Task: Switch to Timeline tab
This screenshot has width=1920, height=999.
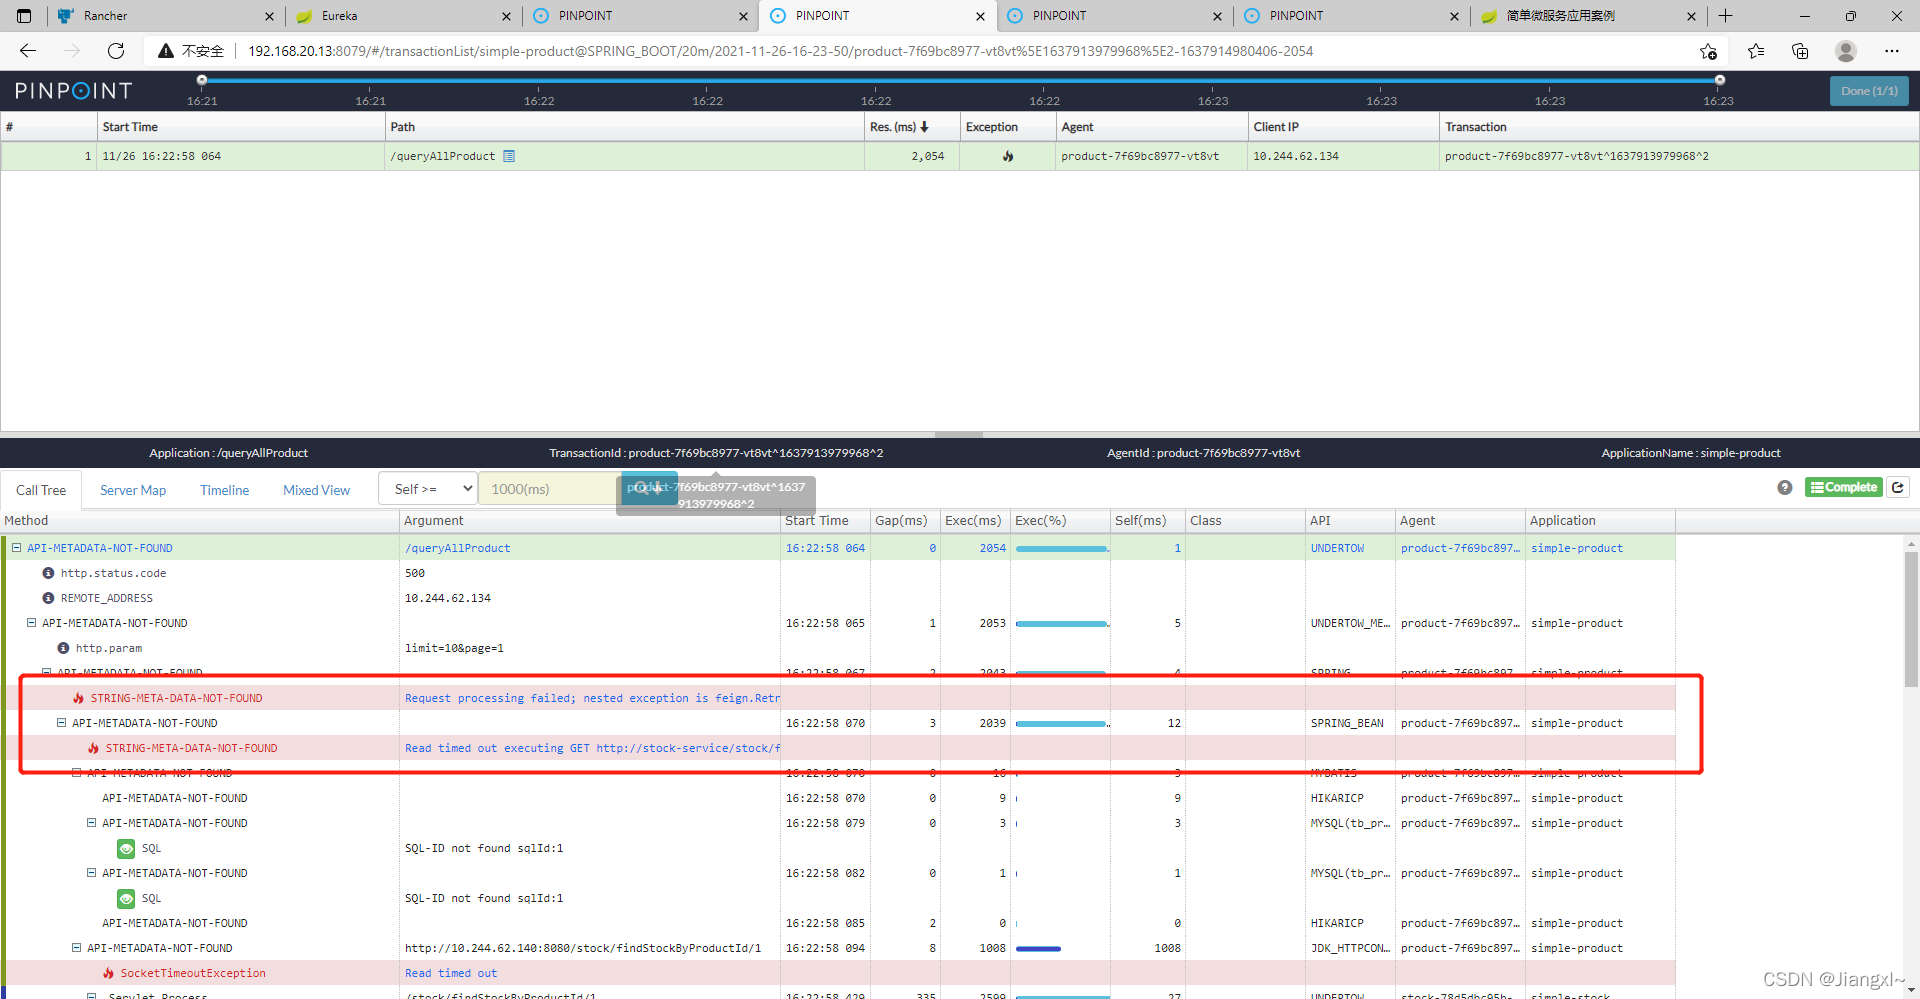Action: click(224, 490)
